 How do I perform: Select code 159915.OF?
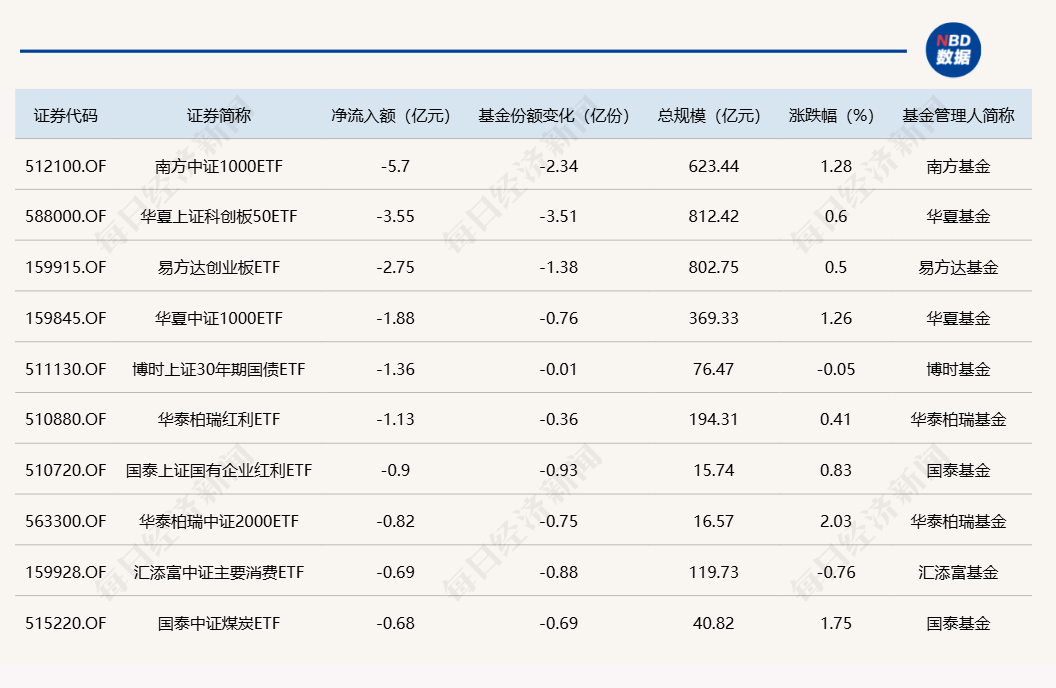click(x=66, y=267)
